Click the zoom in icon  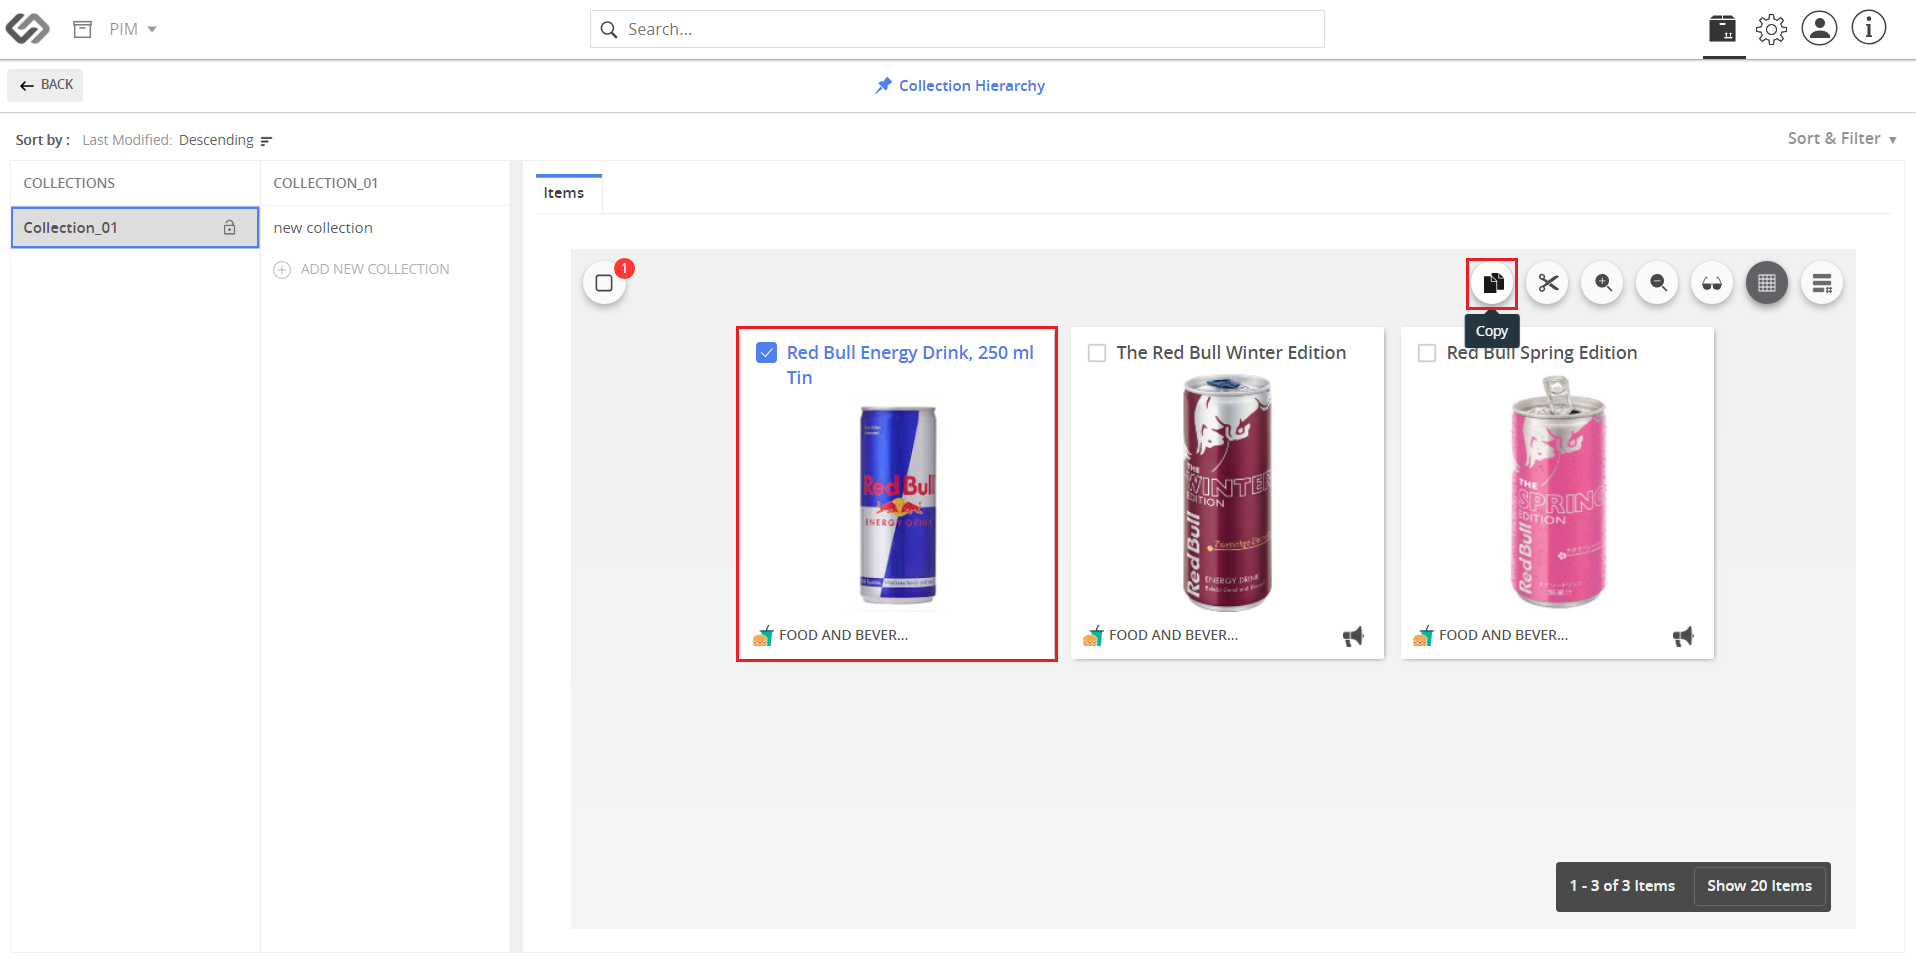pyautogui.click(x=1603, y=283)
